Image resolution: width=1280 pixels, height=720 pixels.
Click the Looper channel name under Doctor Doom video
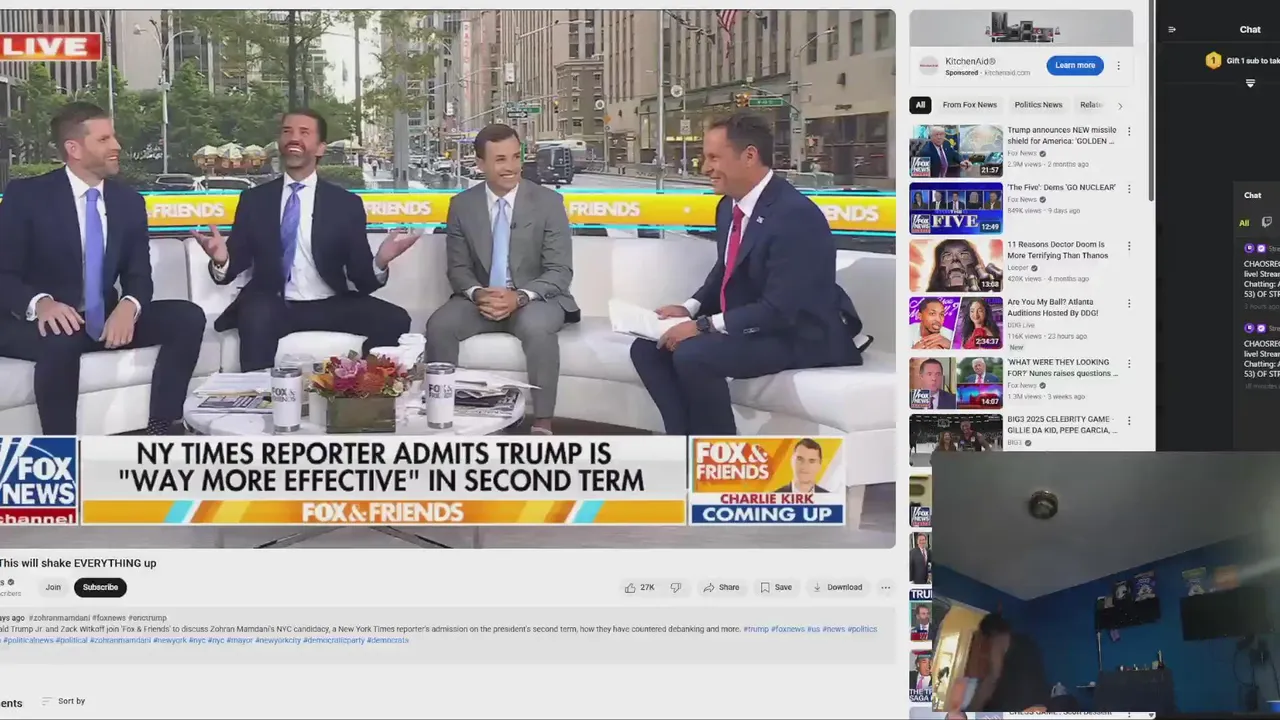pyautogui.click(x=1019, y=268)
